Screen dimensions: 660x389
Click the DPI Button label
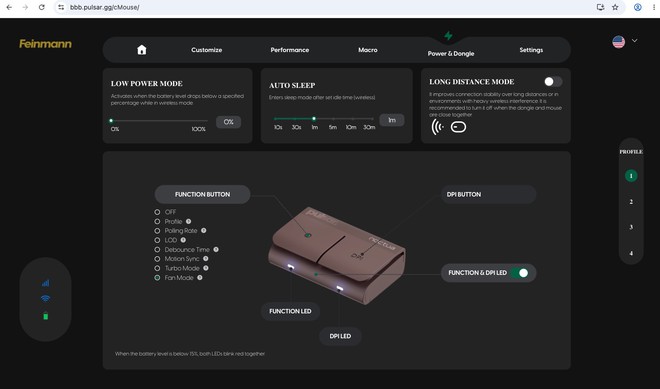[x=488, y=194]
